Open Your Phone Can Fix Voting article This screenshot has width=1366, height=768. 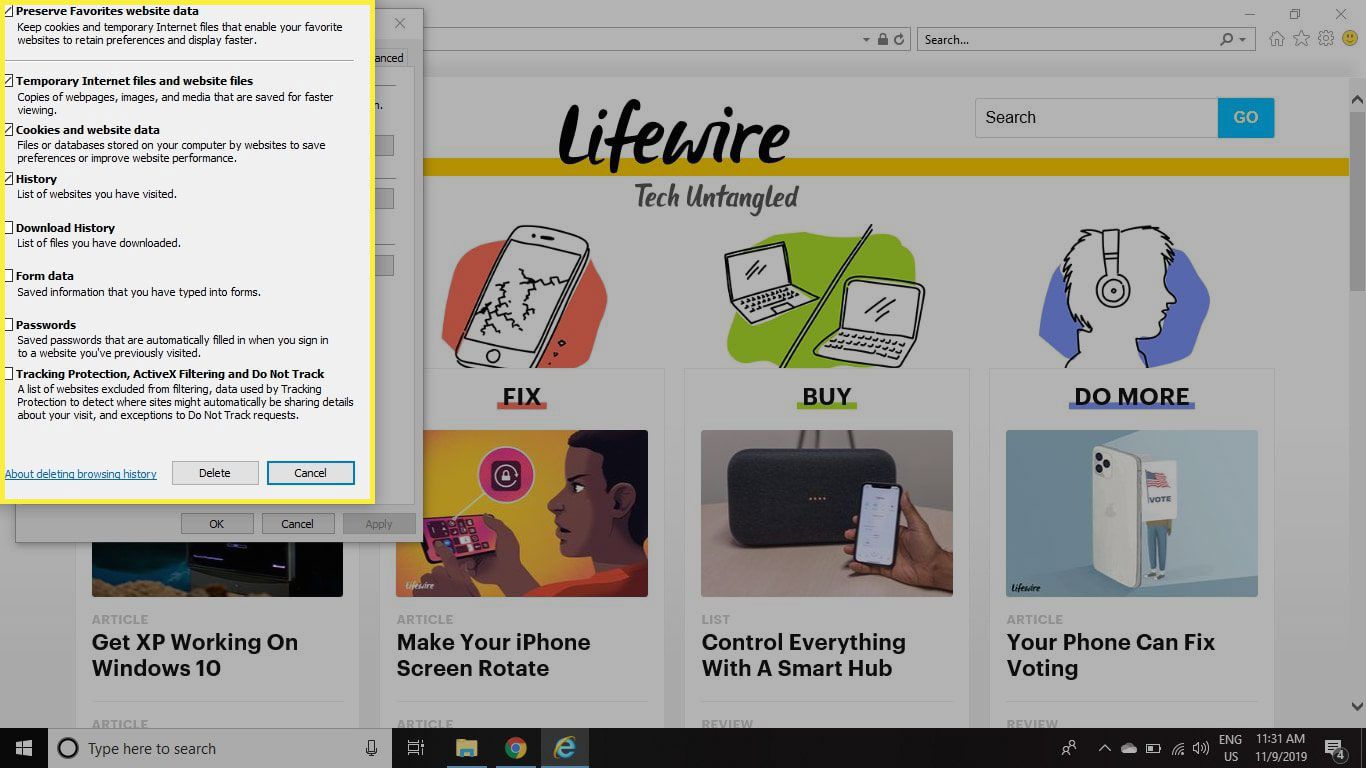coord(1111,655)
